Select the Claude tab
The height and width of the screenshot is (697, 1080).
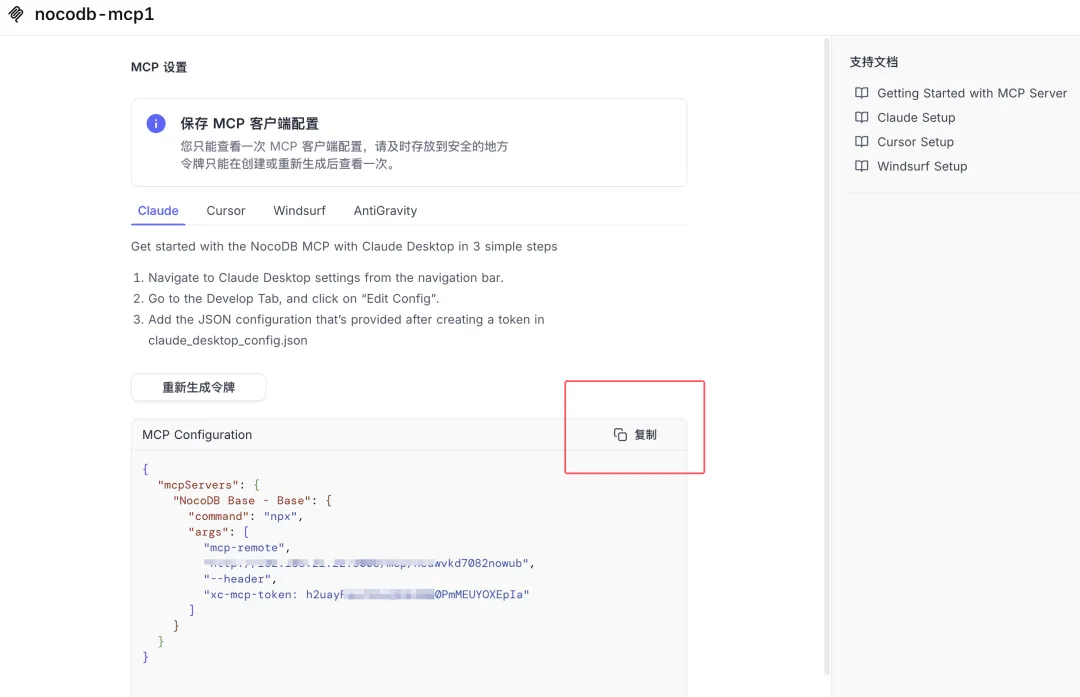(158, 211)
